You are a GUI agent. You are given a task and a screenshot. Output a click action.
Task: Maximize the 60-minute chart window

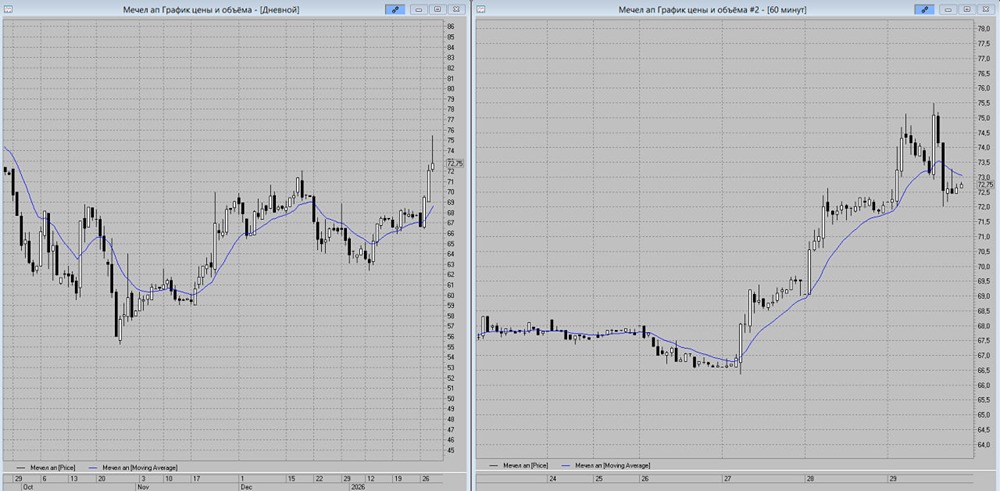point(967,9)
